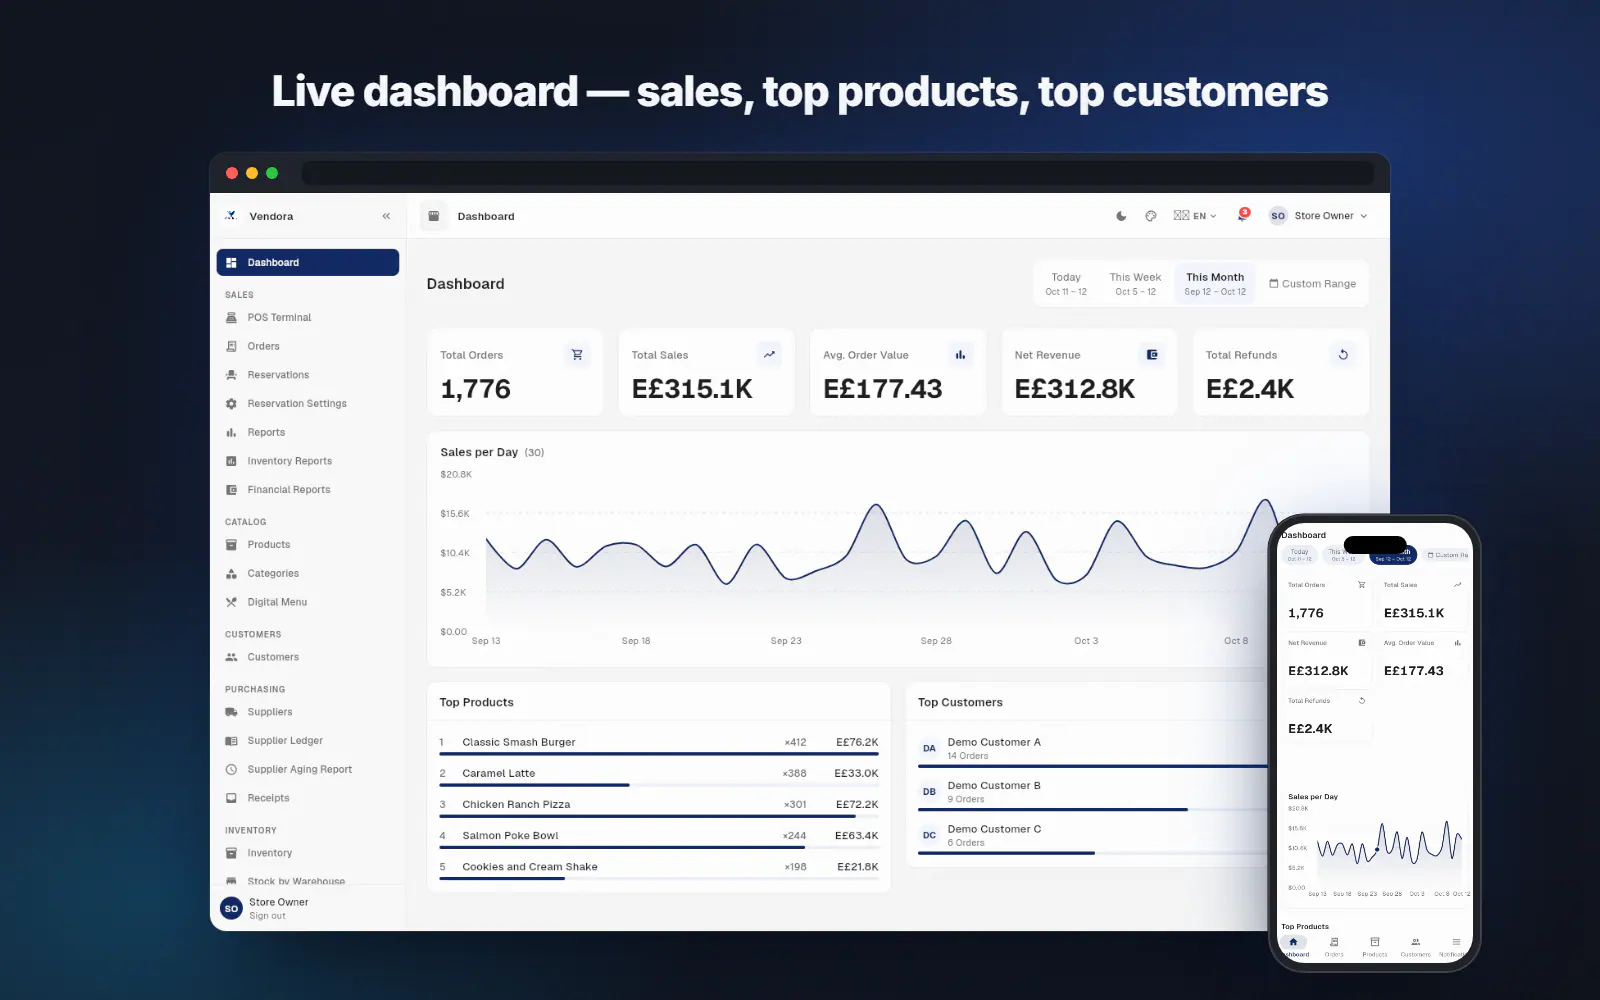Open Supplier Aging Report in sidebar
1600x1000 pixels.
(308, 770)
